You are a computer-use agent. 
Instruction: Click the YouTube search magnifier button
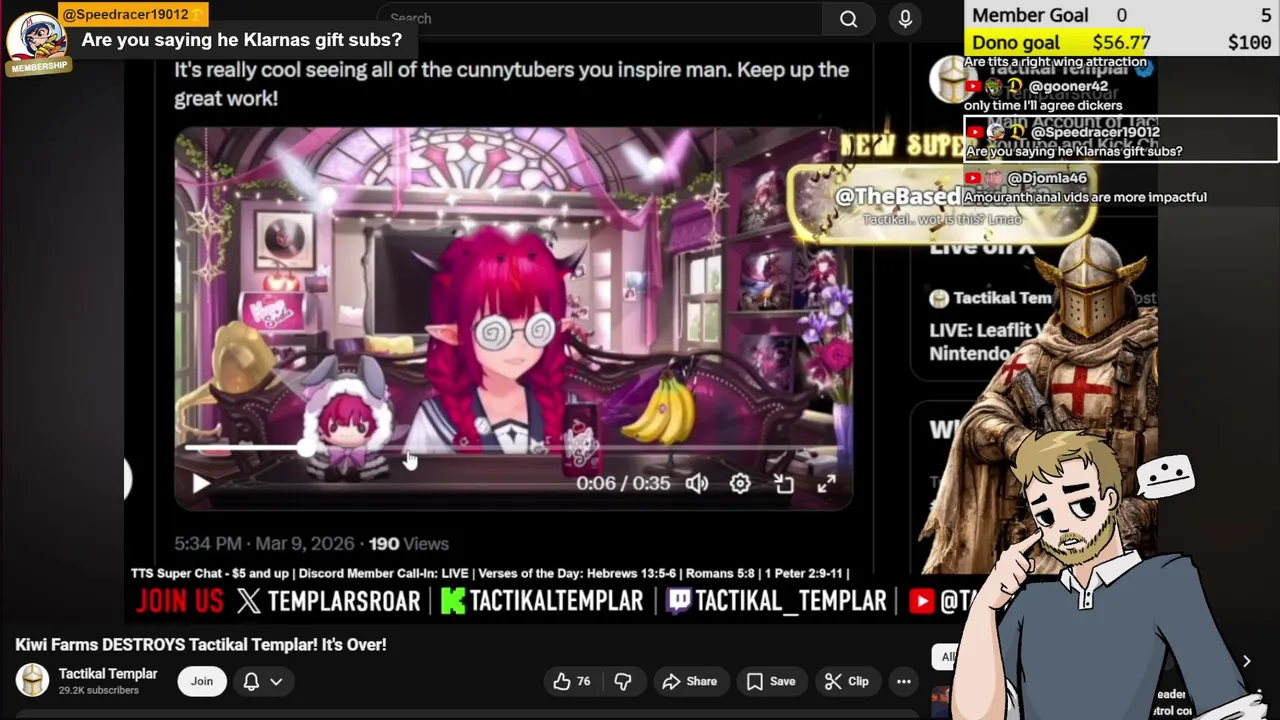click(x=849, y=18)
